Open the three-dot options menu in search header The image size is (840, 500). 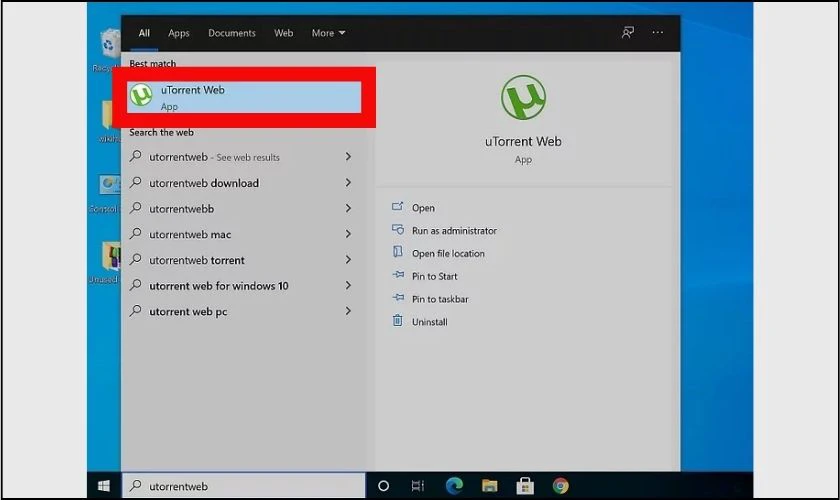(x=657, y=33)
